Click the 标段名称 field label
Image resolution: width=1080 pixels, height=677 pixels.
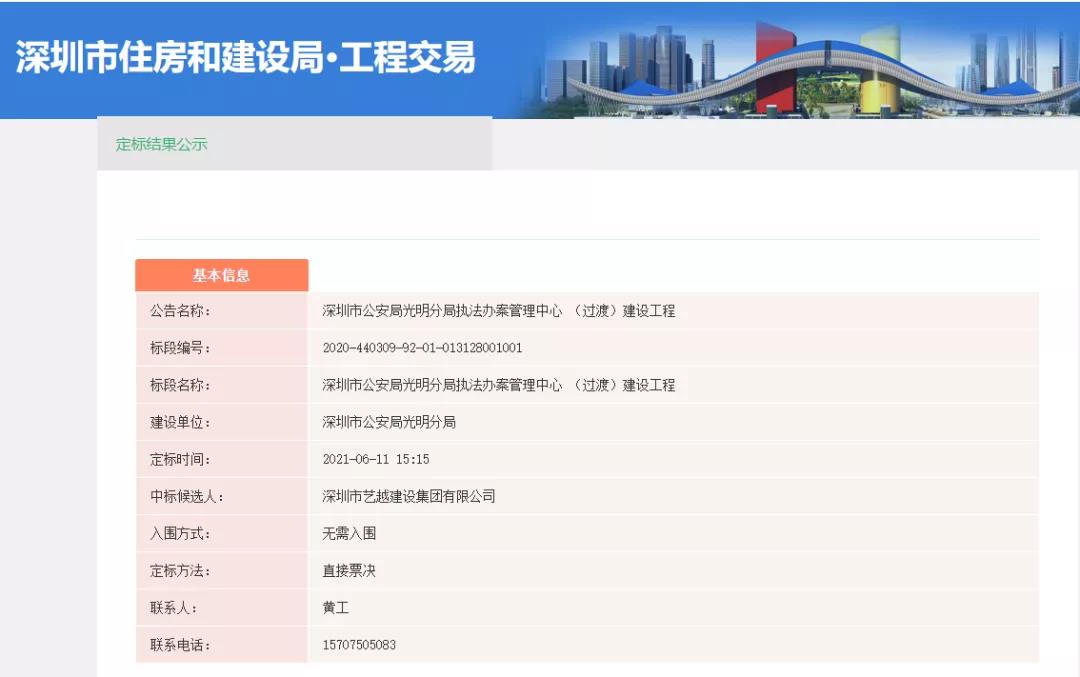point(181,385)
